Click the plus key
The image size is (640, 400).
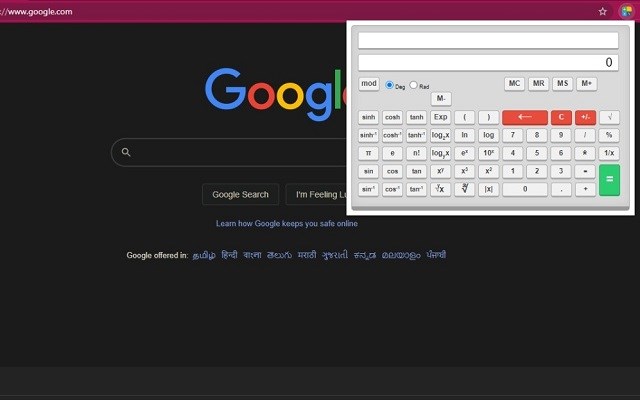pyautogui.click(x=585, y=189)
